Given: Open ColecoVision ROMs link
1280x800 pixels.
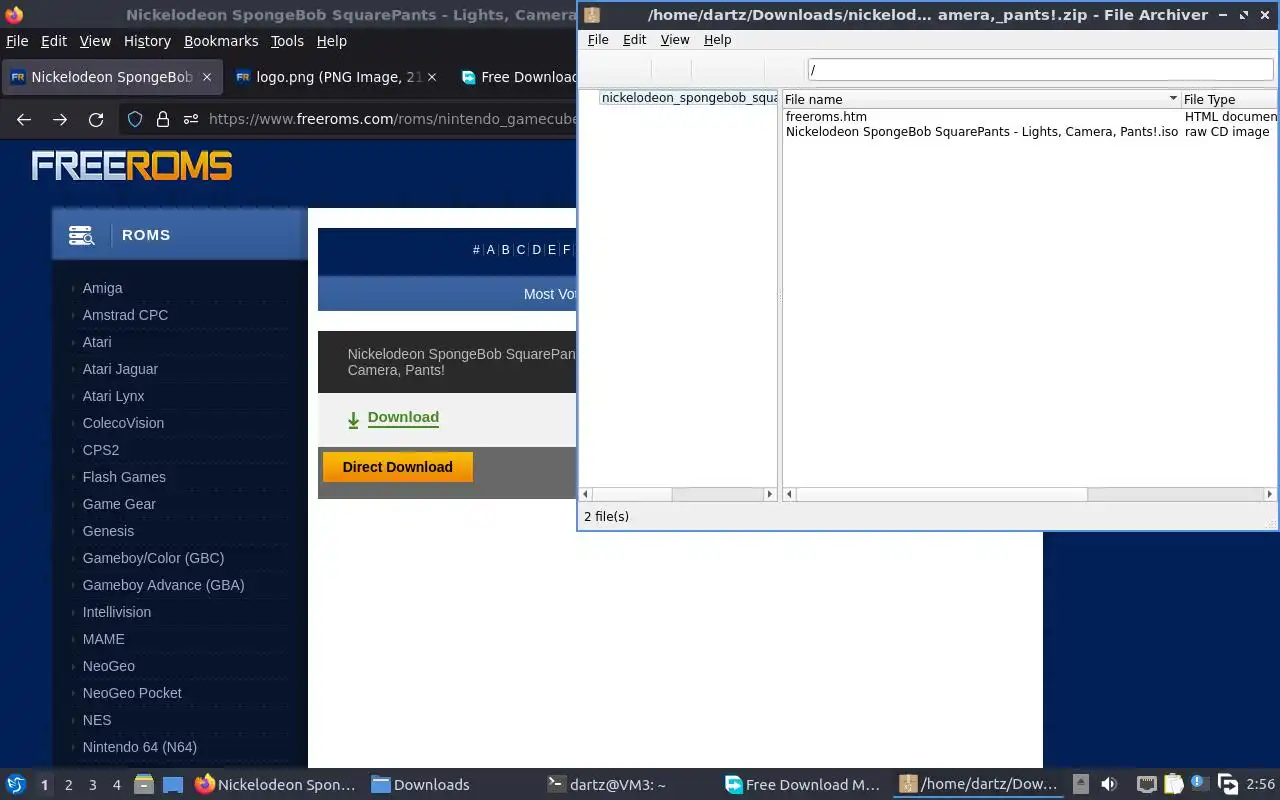Looking at the screenshot, I should pyautogui.click(x=123, y=423).
